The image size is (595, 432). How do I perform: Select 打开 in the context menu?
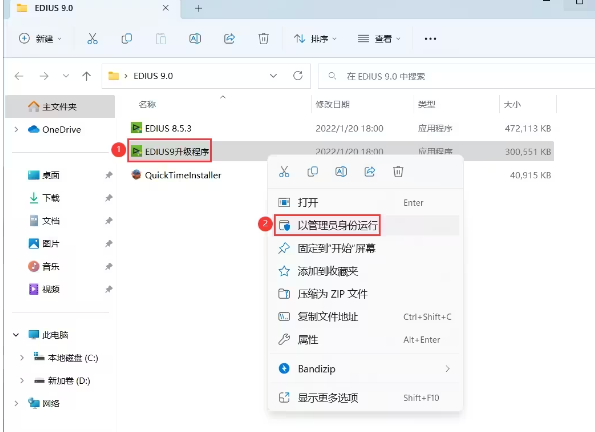click(x=366, y=203)
